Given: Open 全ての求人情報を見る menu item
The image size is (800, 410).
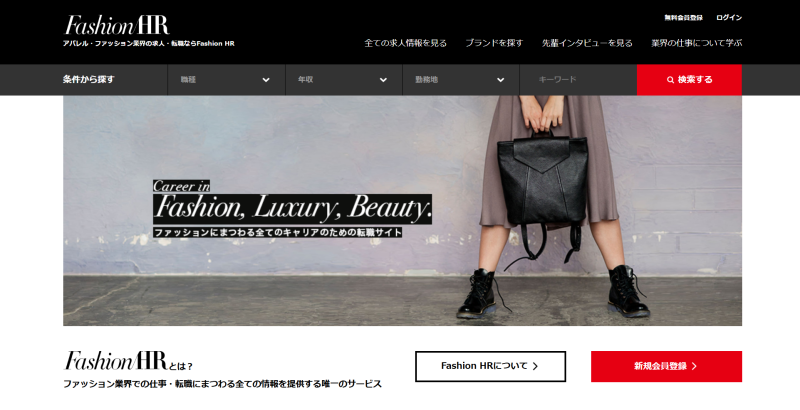Looking at the screenshot, I should [406, 43].
